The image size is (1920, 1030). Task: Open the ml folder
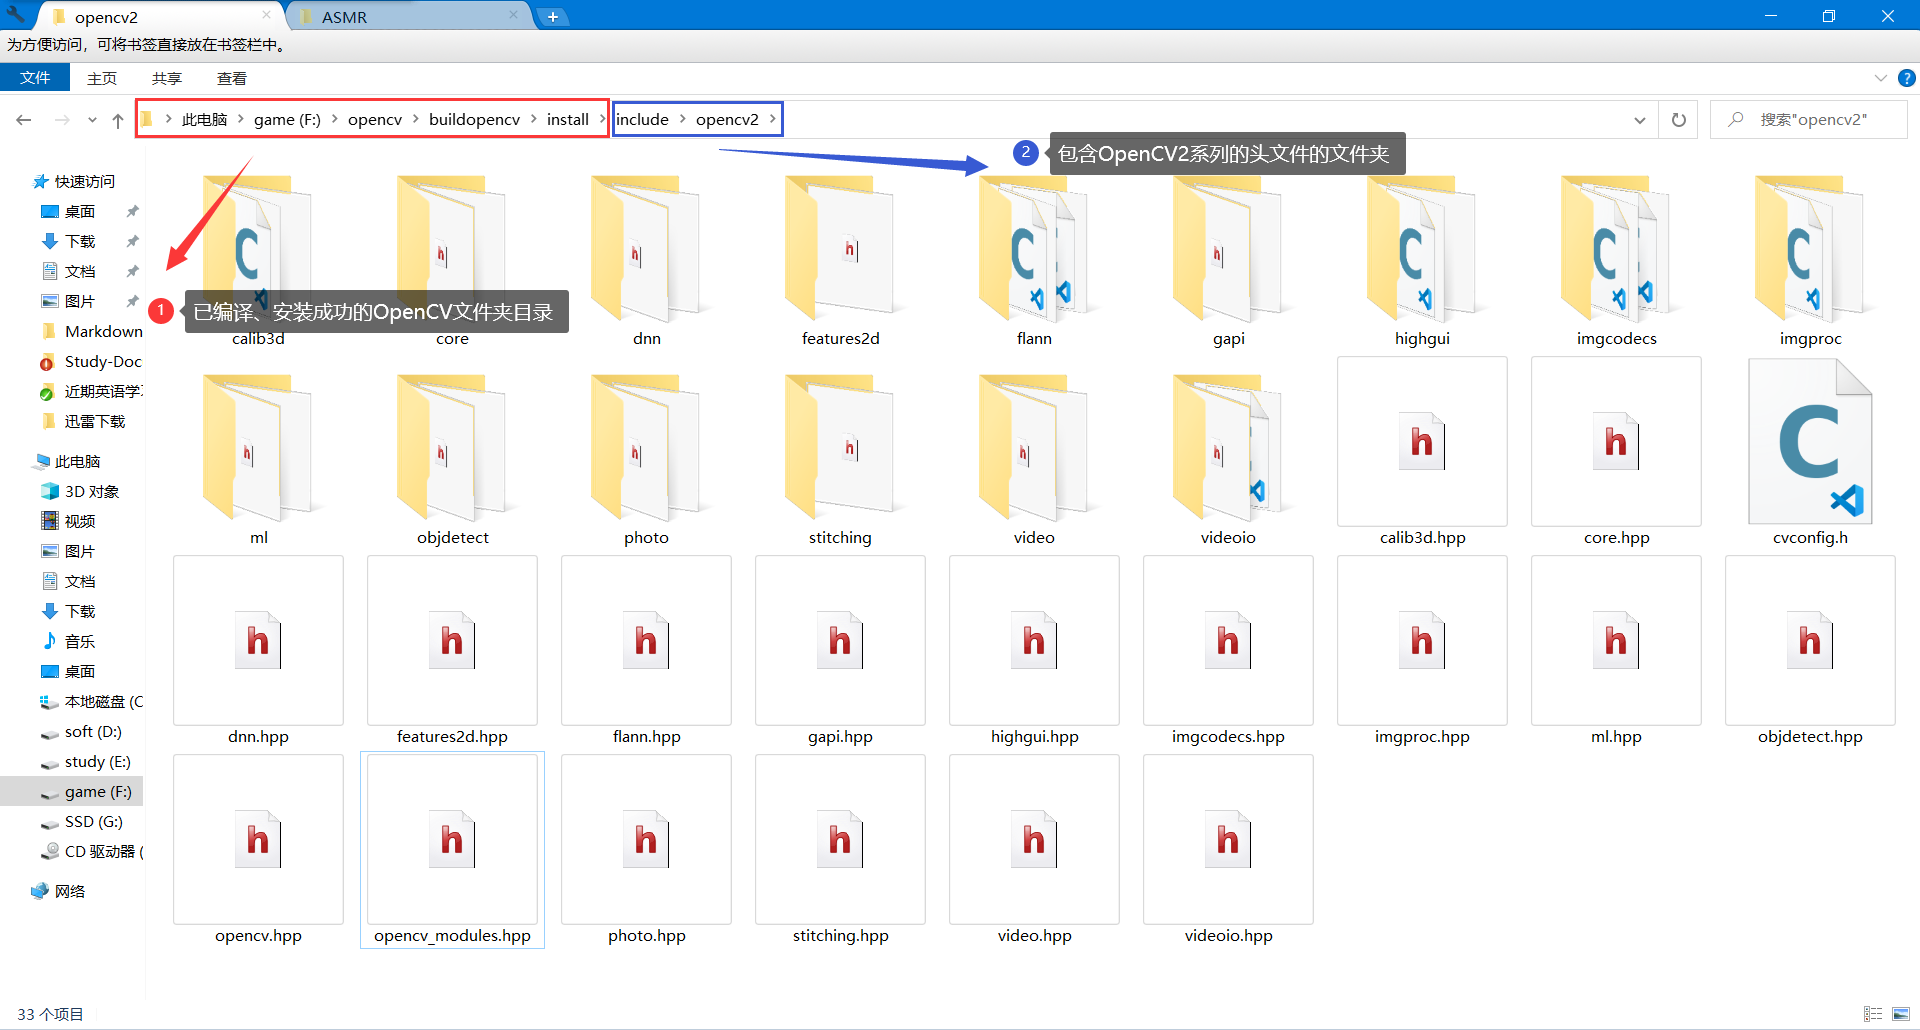pos(258,459)
